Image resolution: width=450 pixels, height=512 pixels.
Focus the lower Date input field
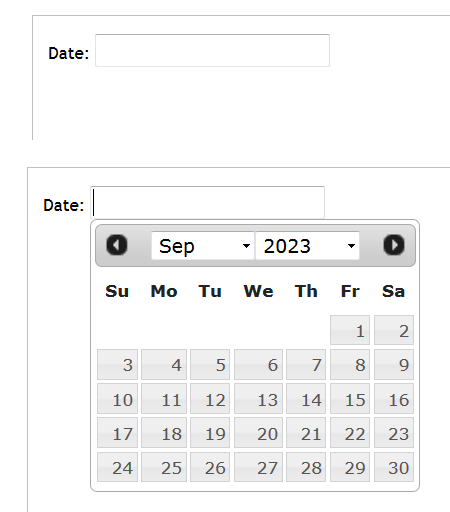coord(207,202)
